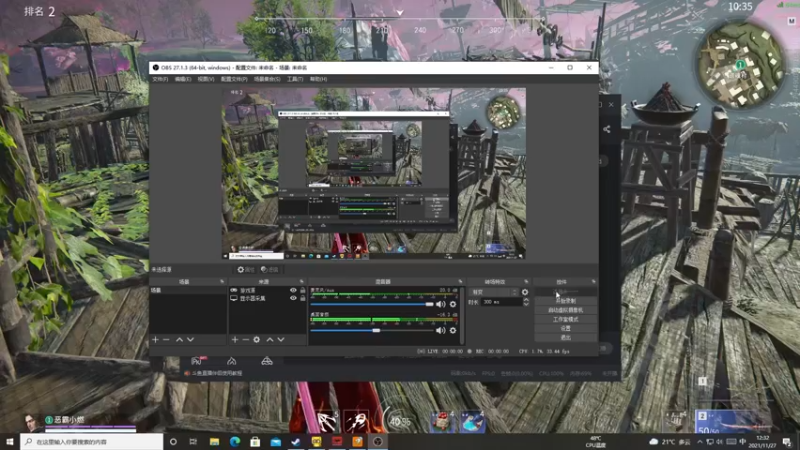Open Cortana circle icon on taskbar
Viewport: 800px width, 450px height.
coord(173,442)
